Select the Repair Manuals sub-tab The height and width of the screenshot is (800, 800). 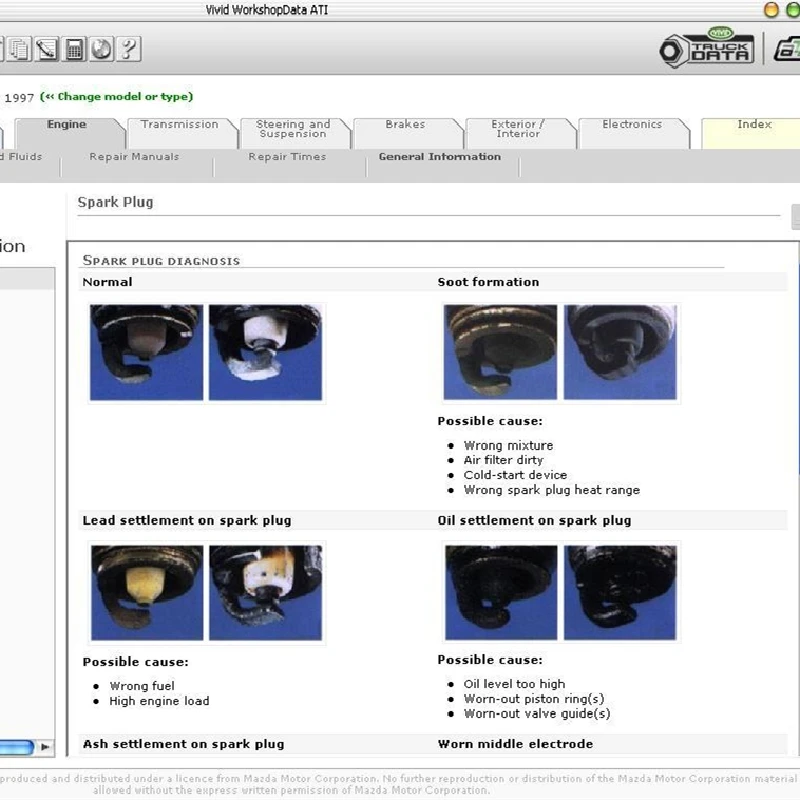tap(134, 157)
